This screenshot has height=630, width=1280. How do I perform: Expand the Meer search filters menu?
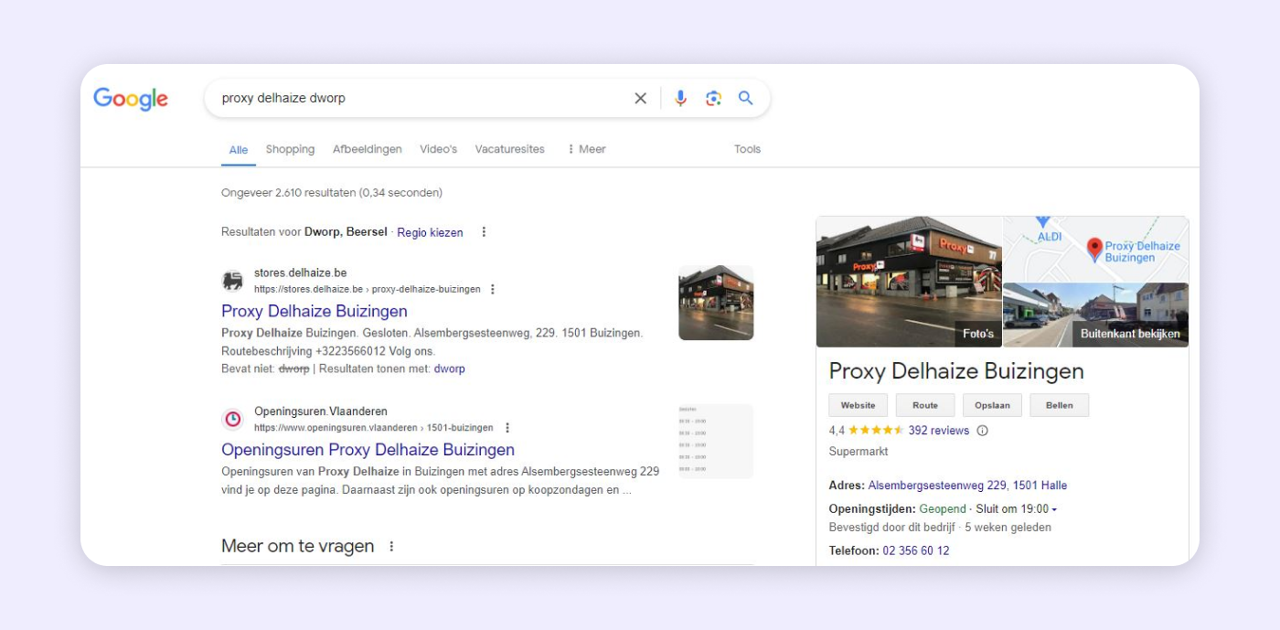pyautogui.click(x=586, y=149)
